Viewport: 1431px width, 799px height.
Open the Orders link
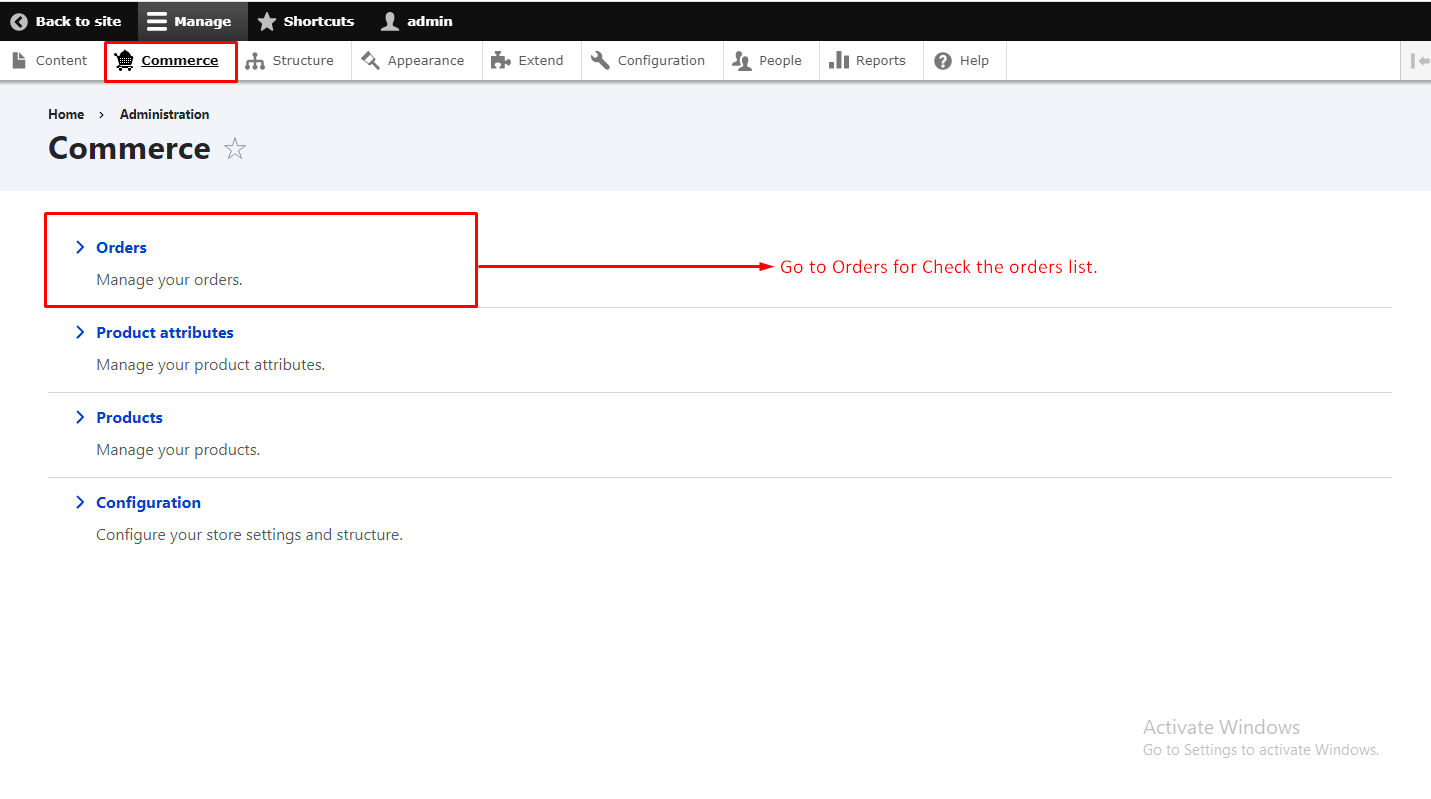tap(121, 247)
